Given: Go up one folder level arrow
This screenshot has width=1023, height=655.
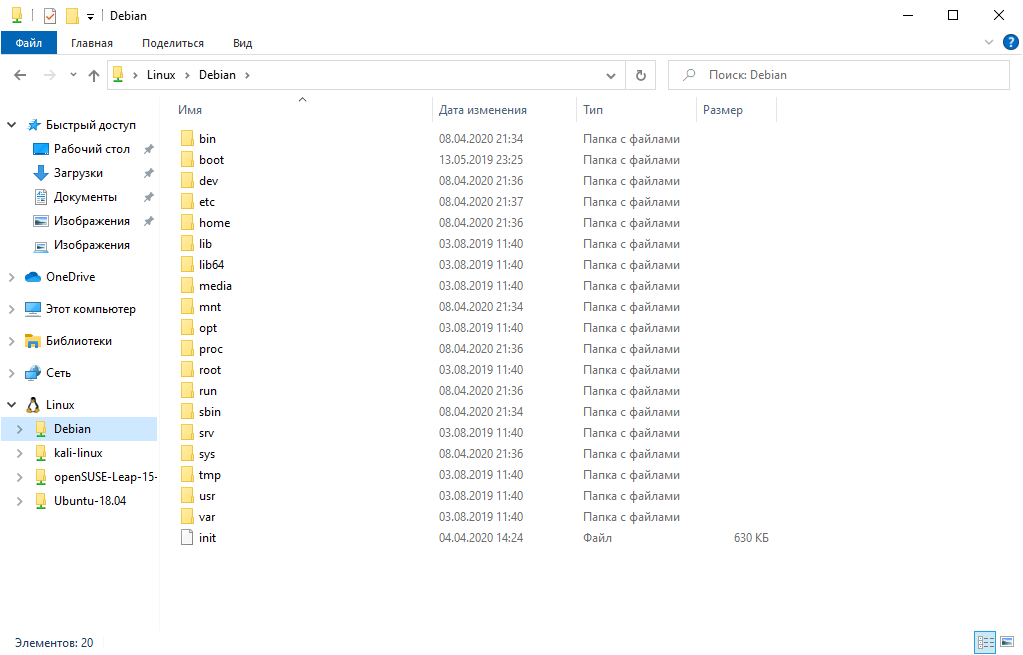Looking at the screenshot, I should [x=94, y=75].
